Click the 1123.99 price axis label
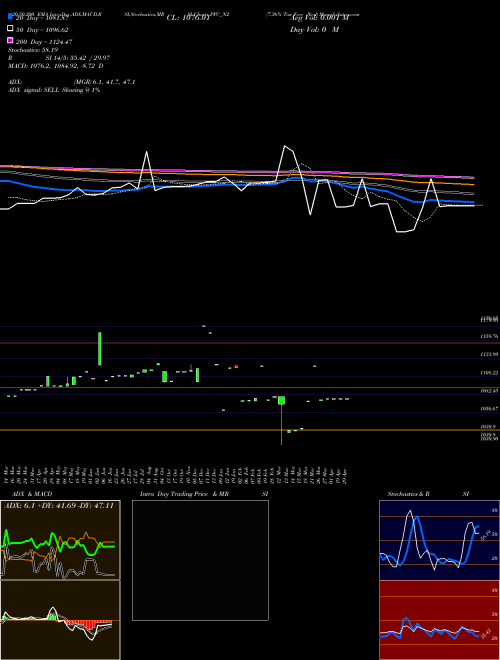Screen dimensions: 500x660 tap(489, 354)
